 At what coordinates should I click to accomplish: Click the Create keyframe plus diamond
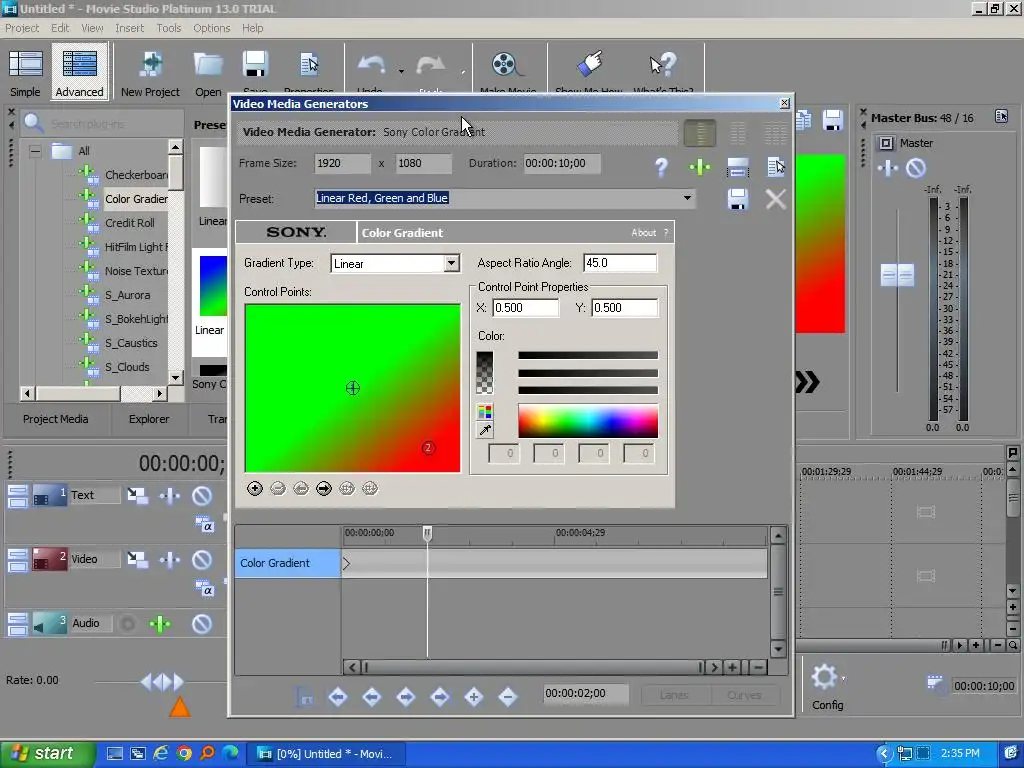[x=473, y=697]
